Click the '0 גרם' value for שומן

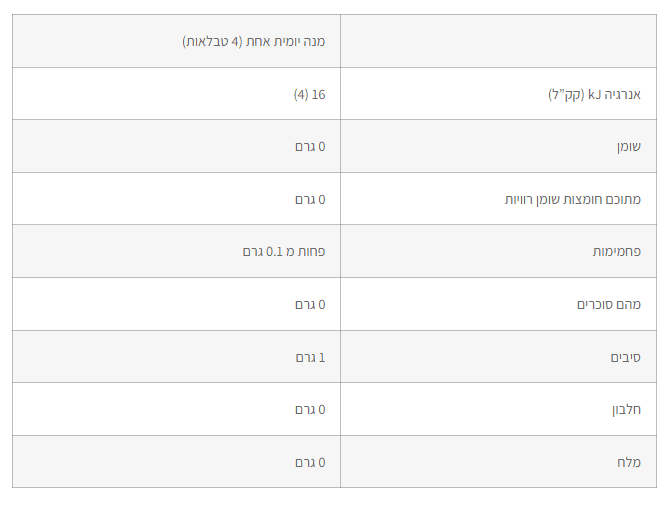coord(310,147)
